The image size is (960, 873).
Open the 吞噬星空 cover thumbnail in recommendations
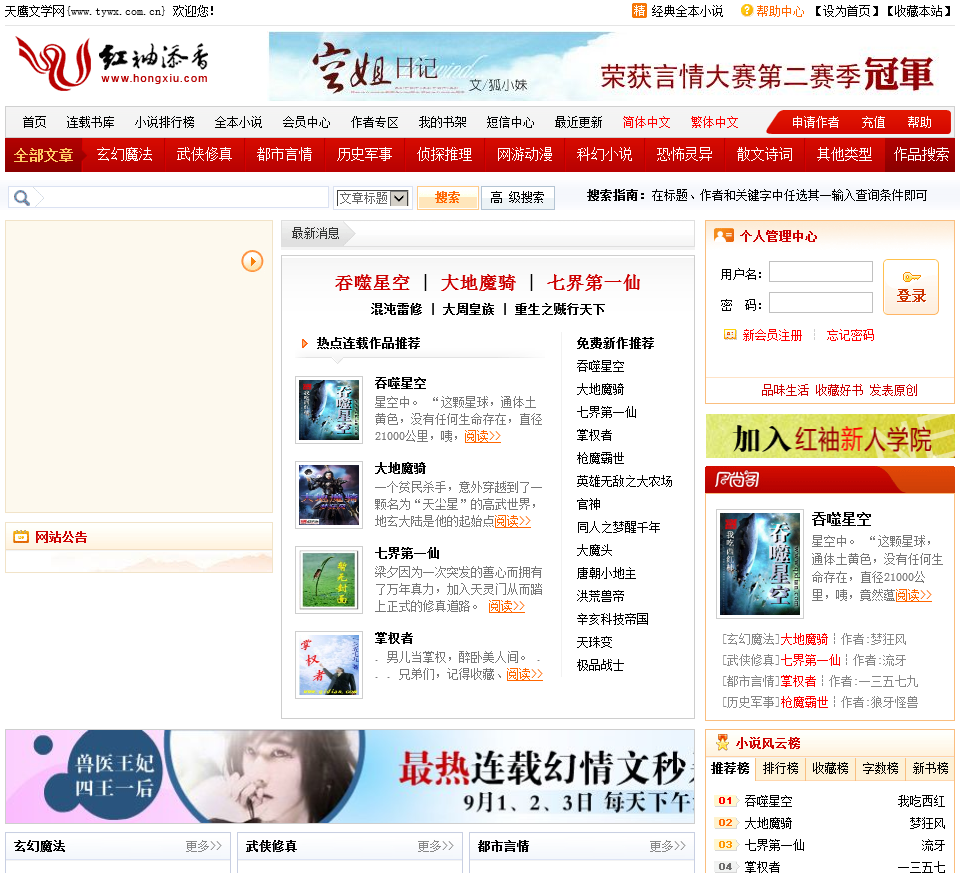(x=329, y=410)
